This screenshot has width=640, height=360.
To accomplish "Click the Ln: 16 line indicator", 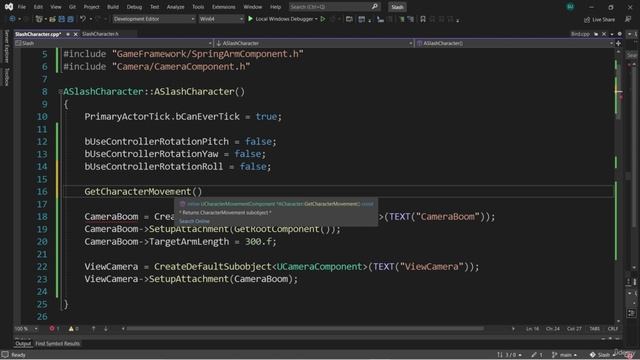I will pyautogui.click(x=532, y=329).
